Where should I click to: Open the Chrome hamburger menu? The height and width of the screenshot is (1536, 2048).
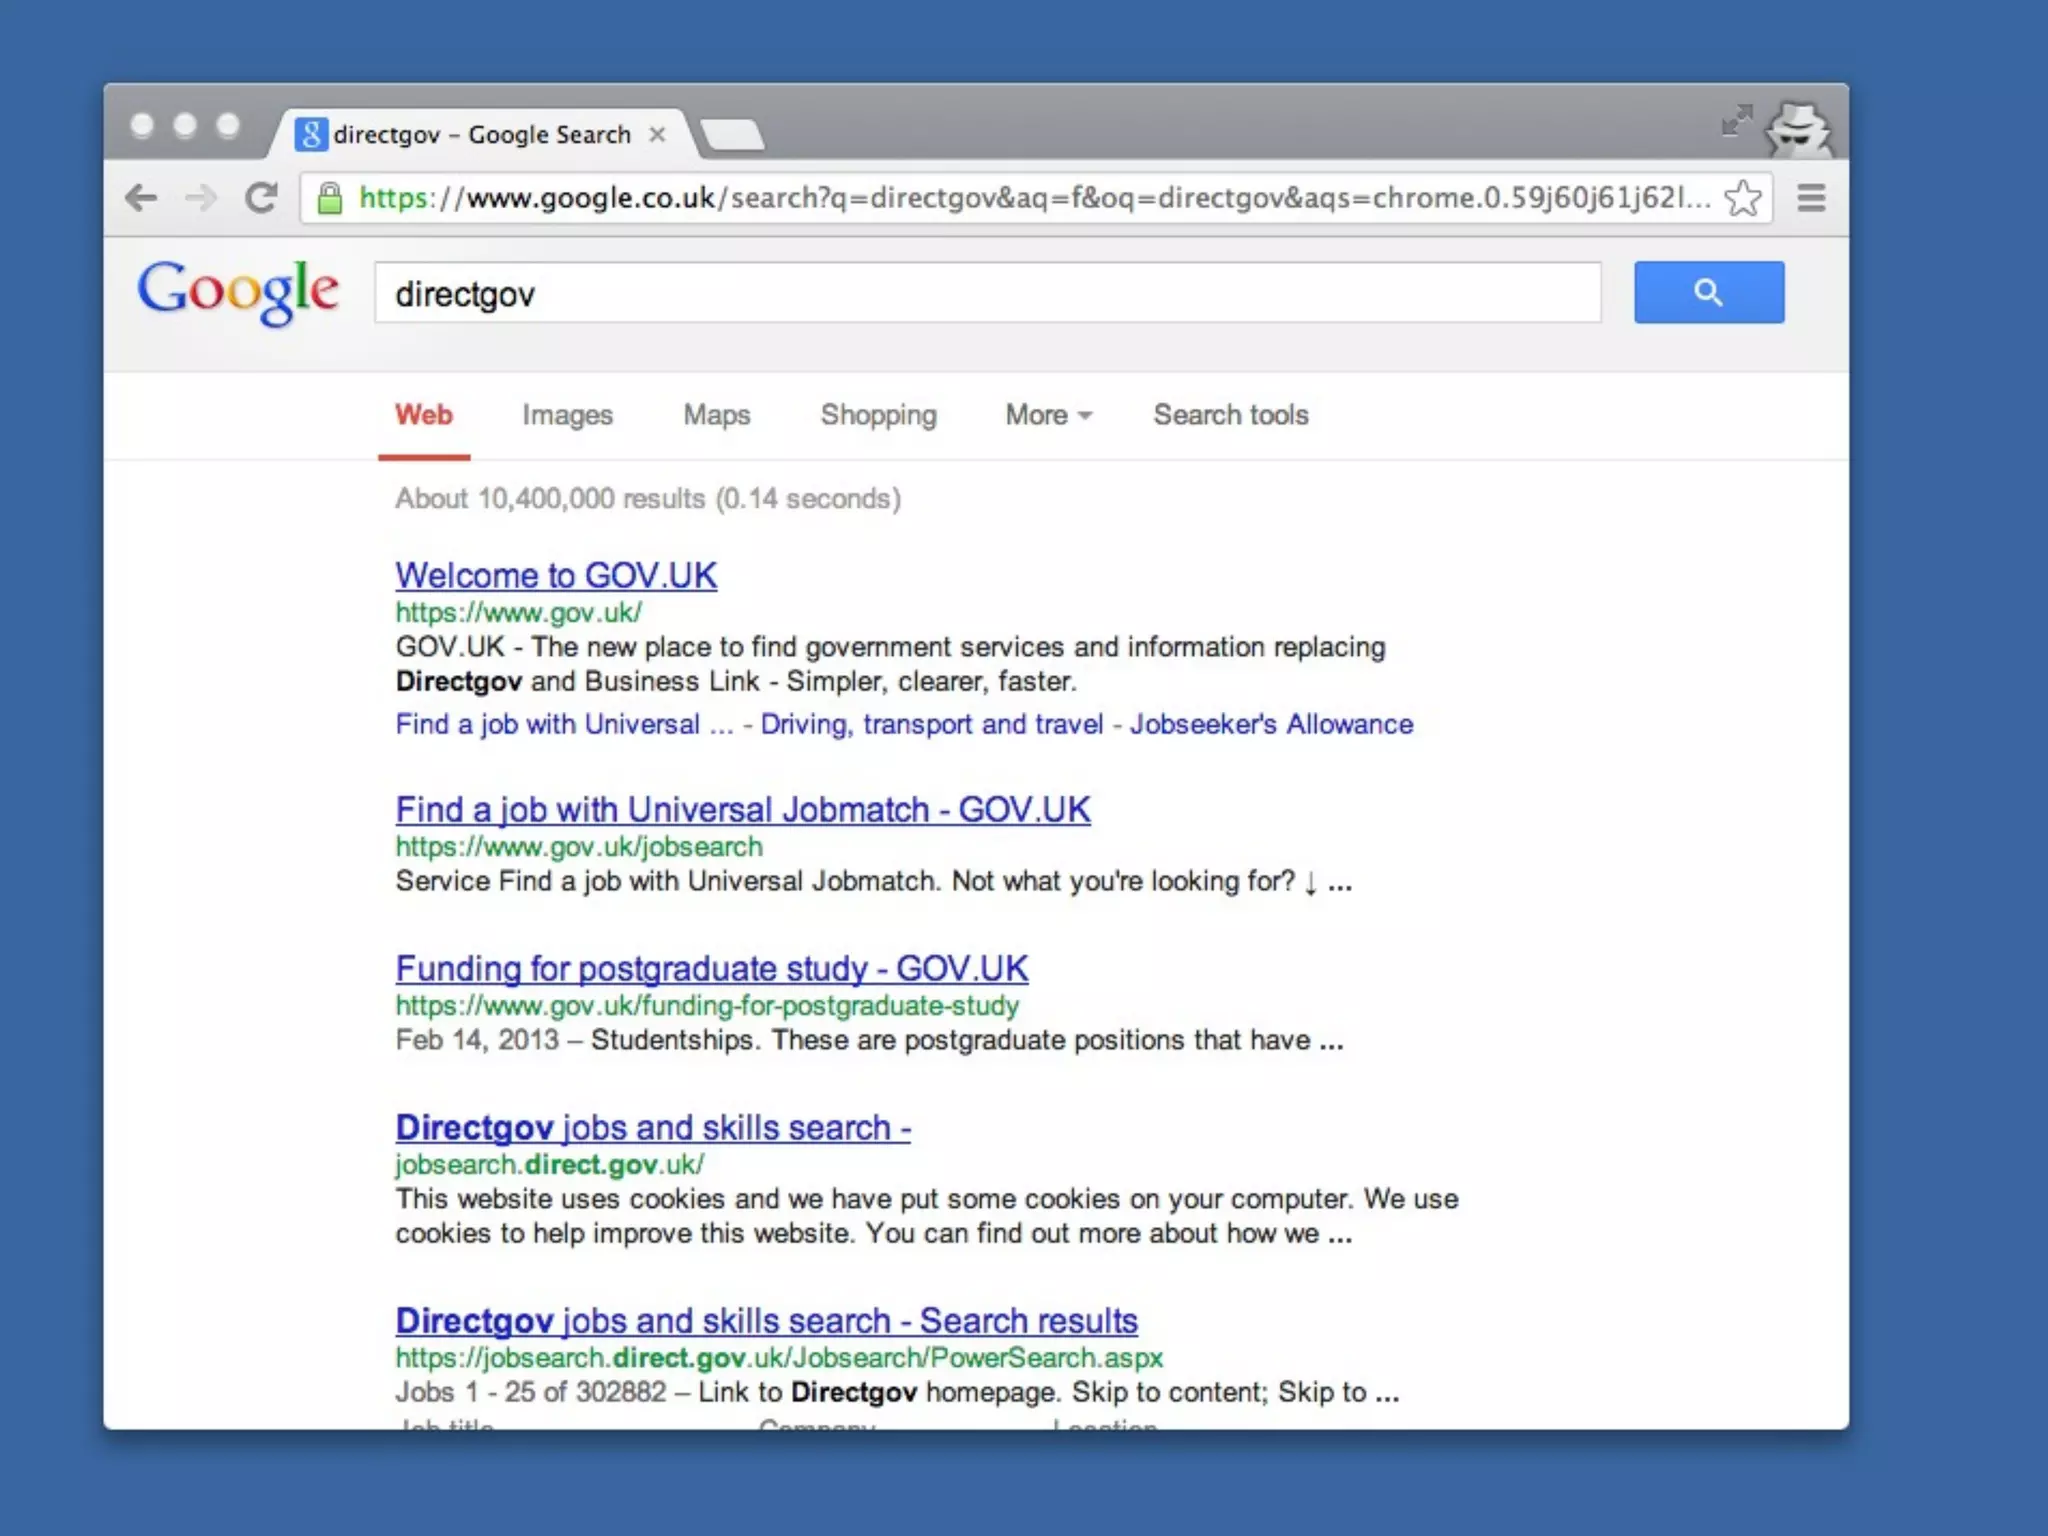pyautogui.click(x=1811, y=198)
